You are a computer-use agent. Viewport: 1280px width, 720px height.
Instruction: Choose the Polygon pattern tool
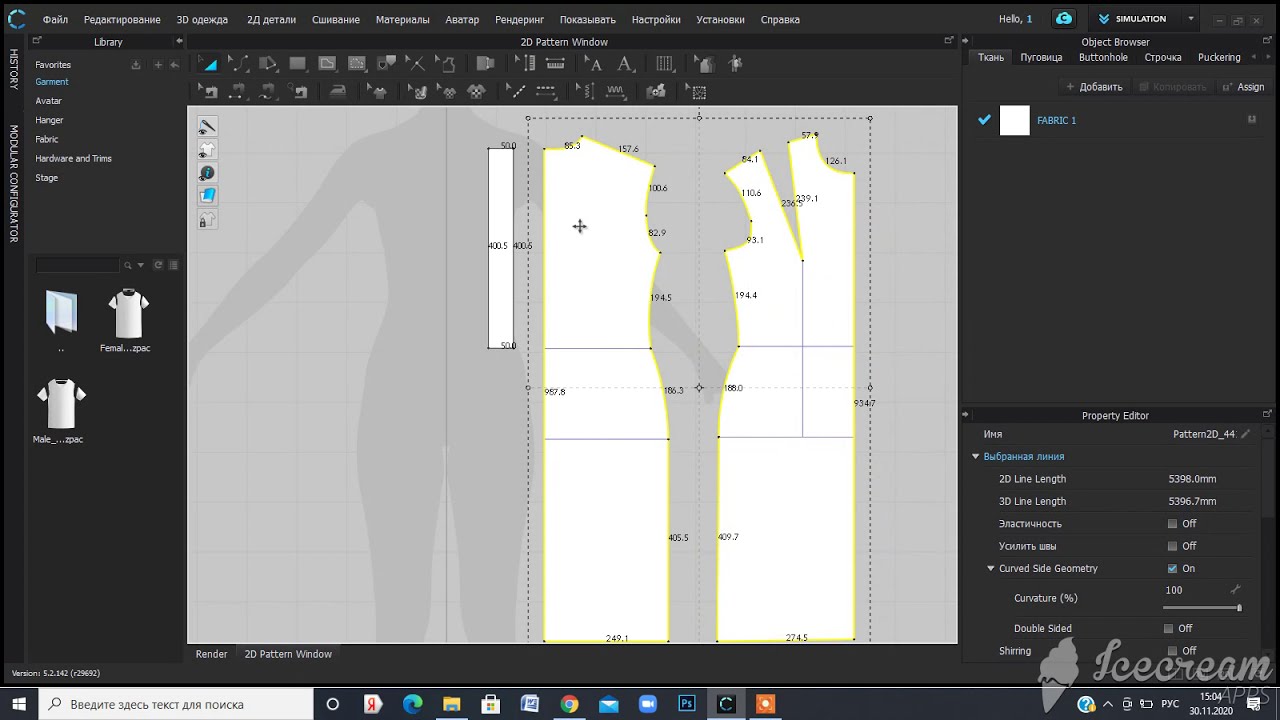pyautogui.click(x=268, y=63)
